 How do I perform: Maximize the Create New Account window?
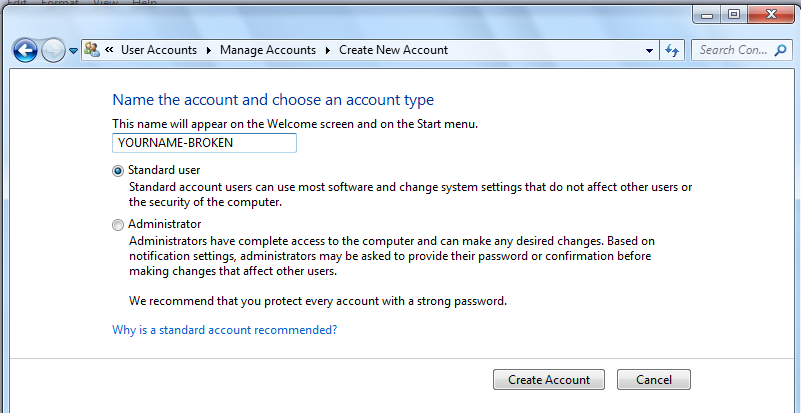[734, 14]
